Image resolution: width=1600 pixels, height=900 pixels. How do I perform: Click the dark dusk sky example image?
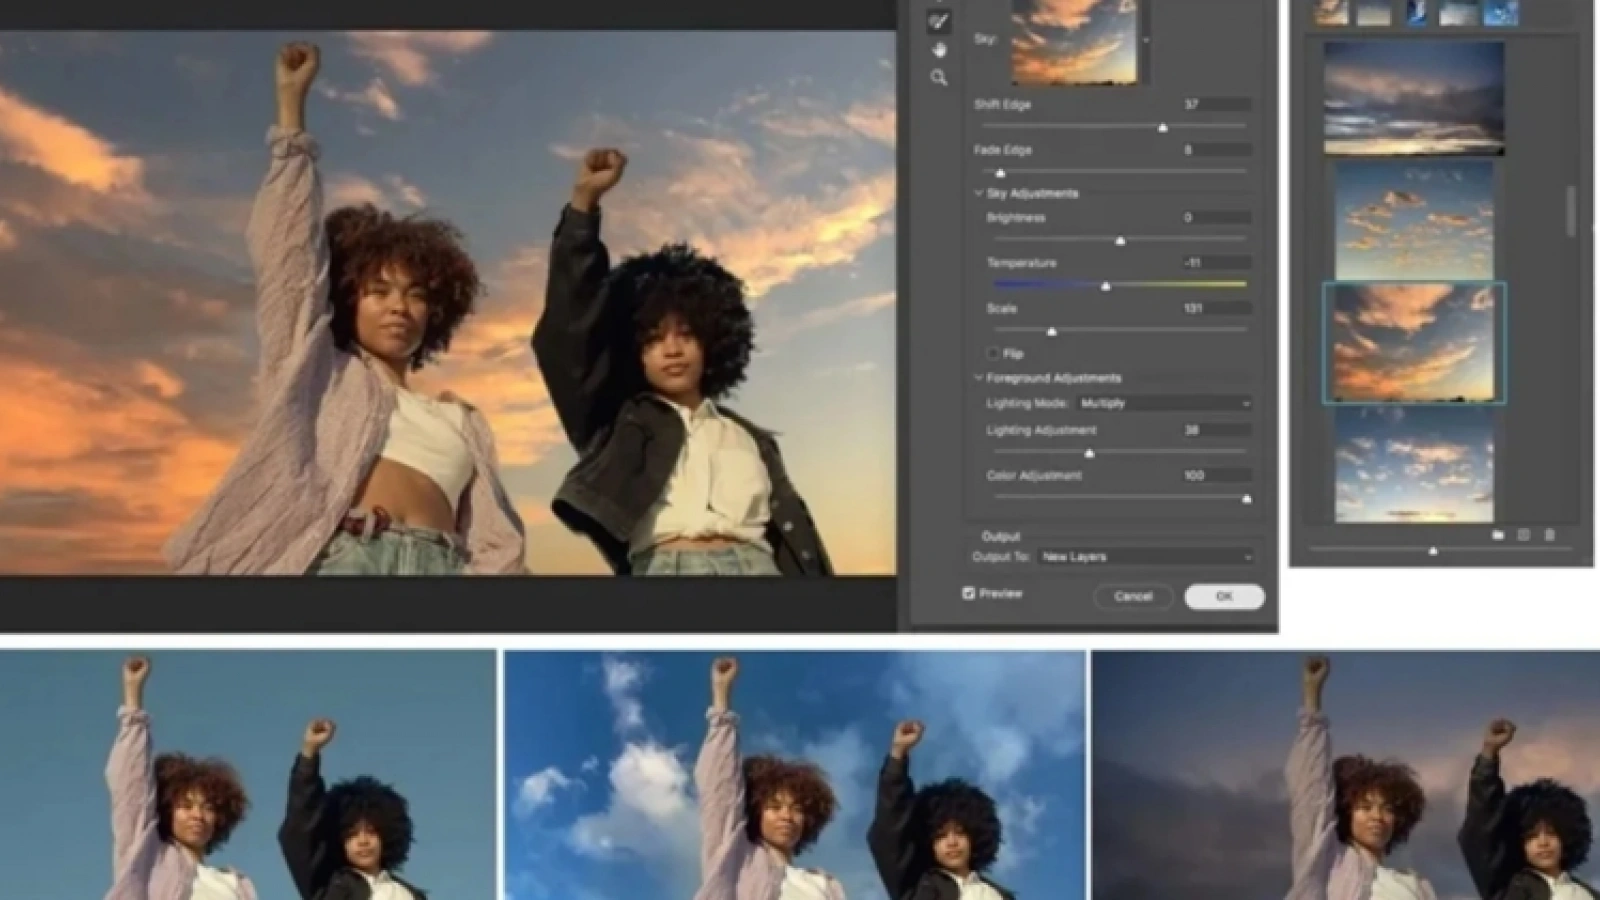click(1346, 775)
